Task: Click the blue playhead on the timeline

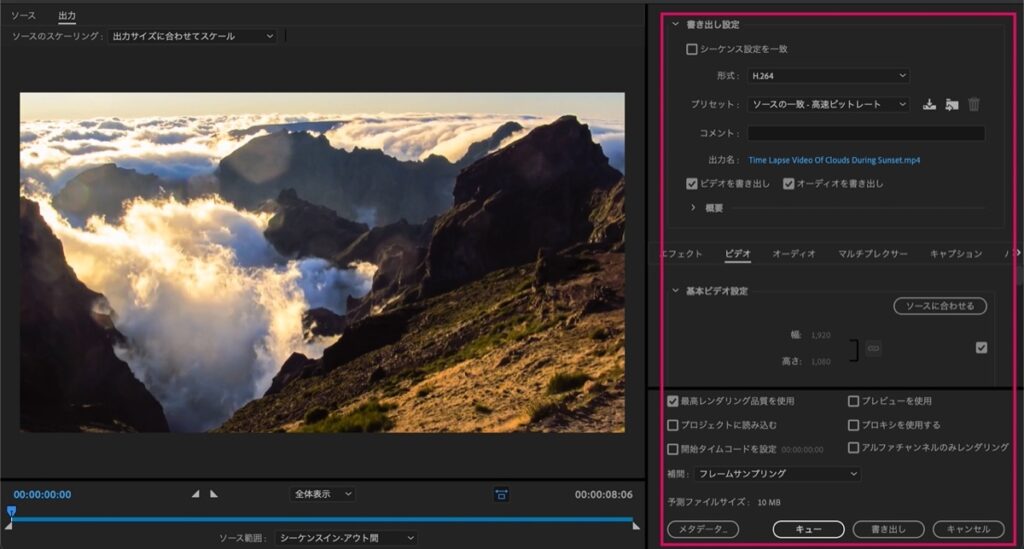Action: tap(11, 512)
